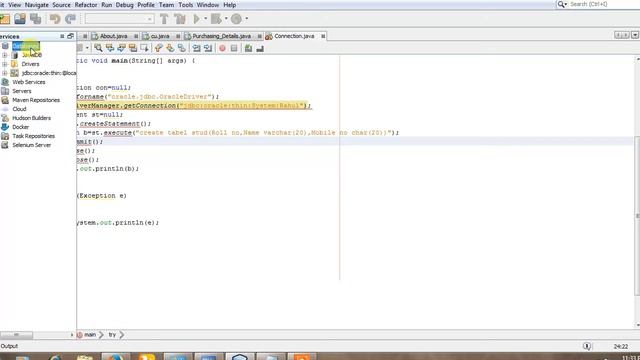640x360 pixels.
Task: Open the Debug Project dropdown arrow
Action: pos(226,19)
